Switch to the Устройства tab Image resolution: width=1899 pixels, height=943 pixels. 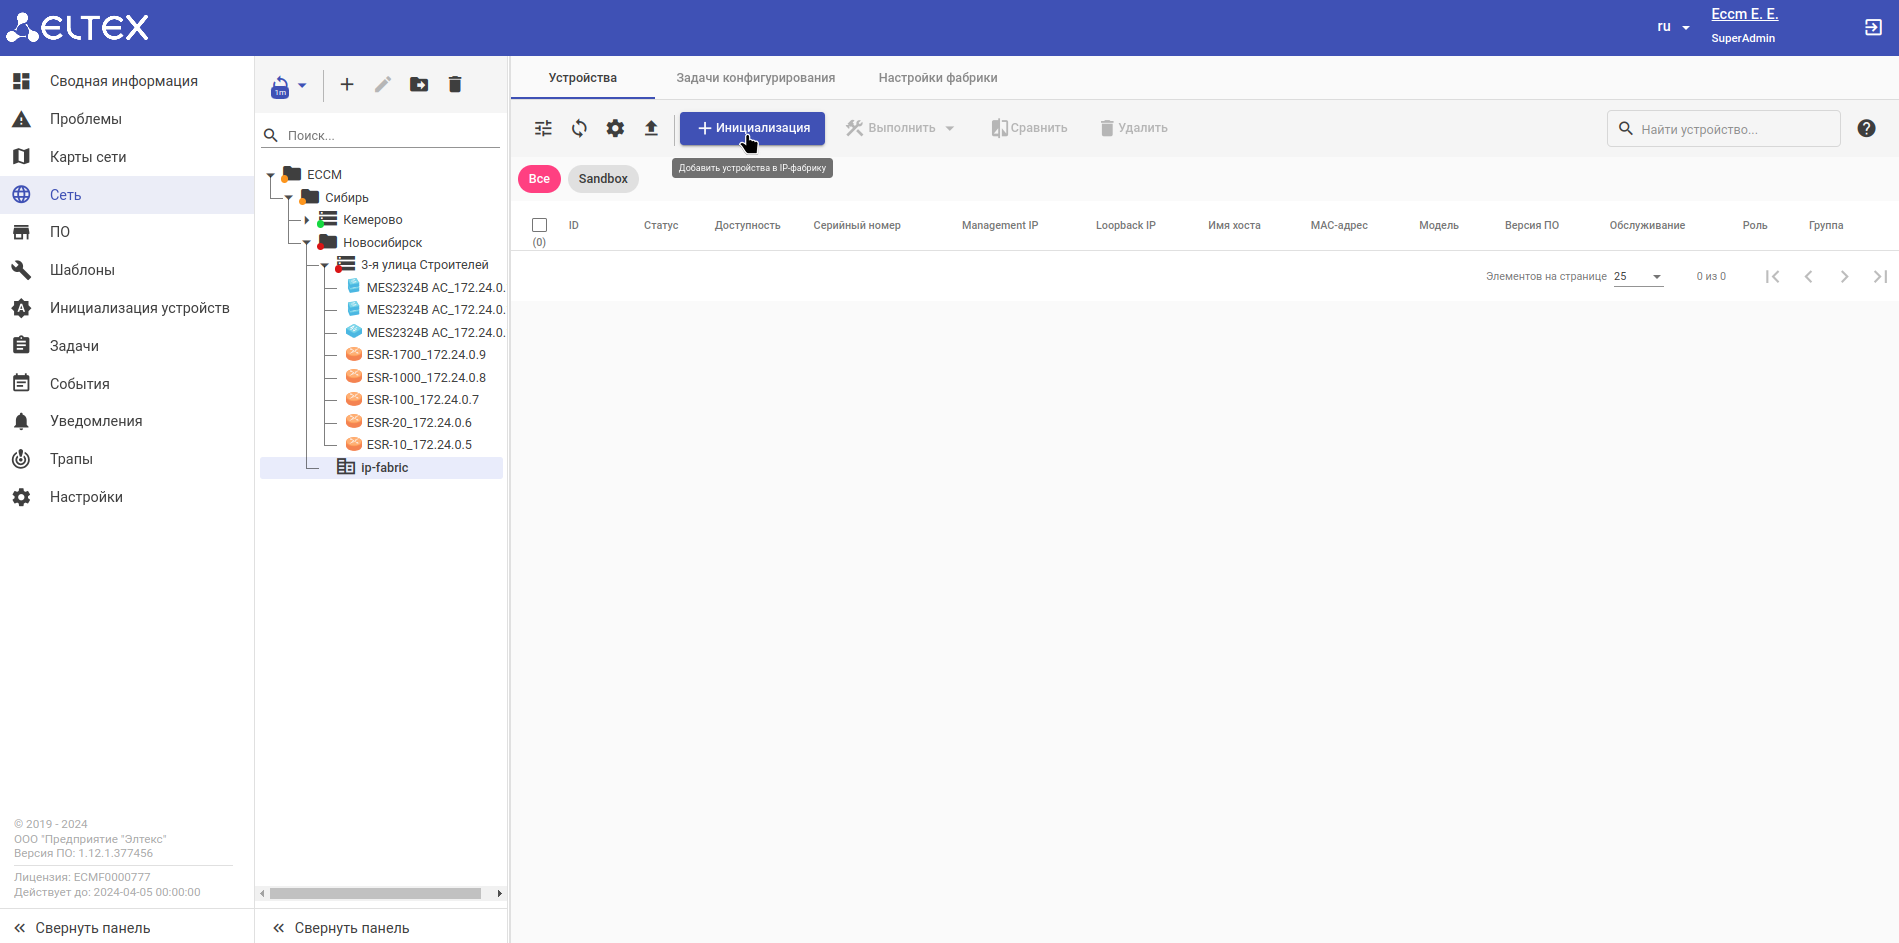(582, 78)
